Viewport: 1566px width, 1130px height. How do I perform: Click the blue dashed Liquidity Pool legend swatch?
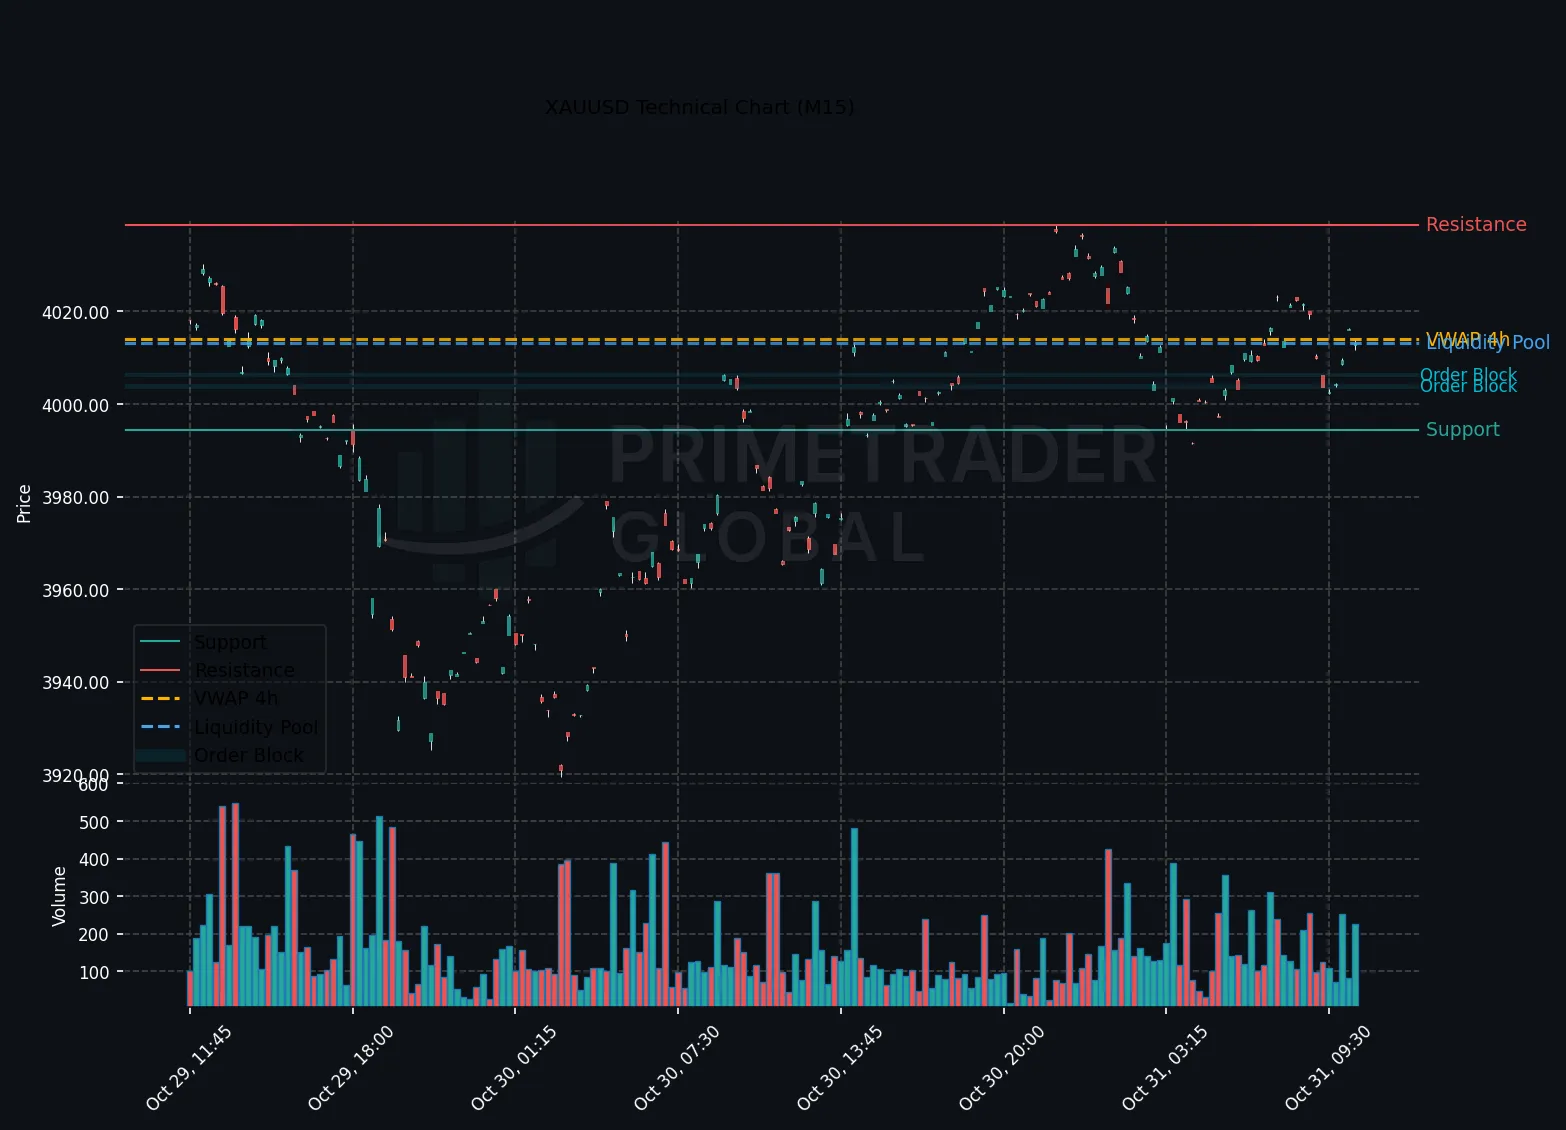[x=160, y=727]
